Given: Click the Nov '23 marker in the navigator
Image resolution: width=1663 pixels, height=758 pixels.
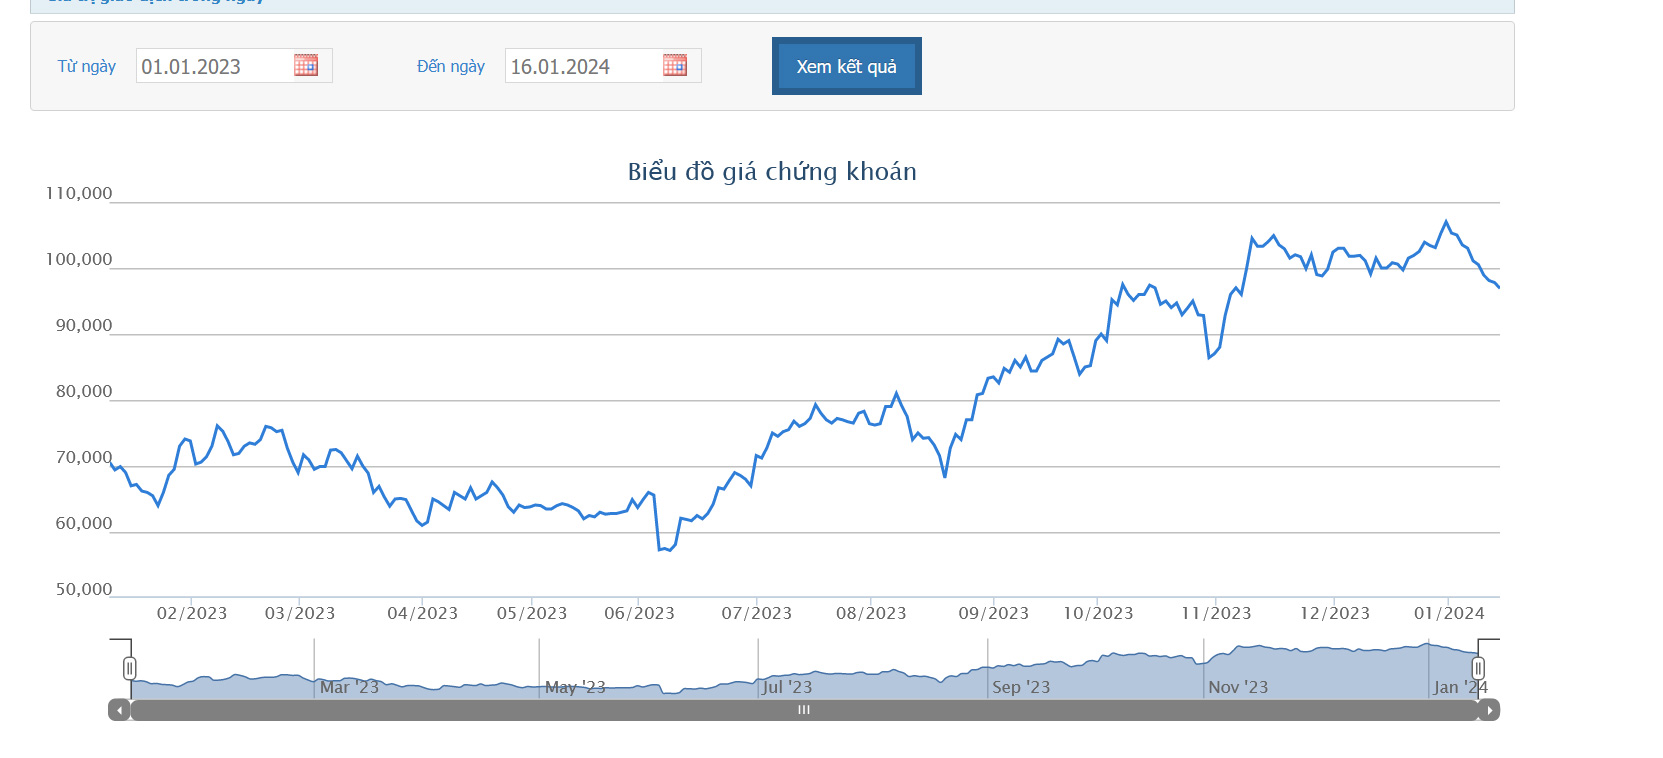Looking at the screenshot, I should [1237, 687].
